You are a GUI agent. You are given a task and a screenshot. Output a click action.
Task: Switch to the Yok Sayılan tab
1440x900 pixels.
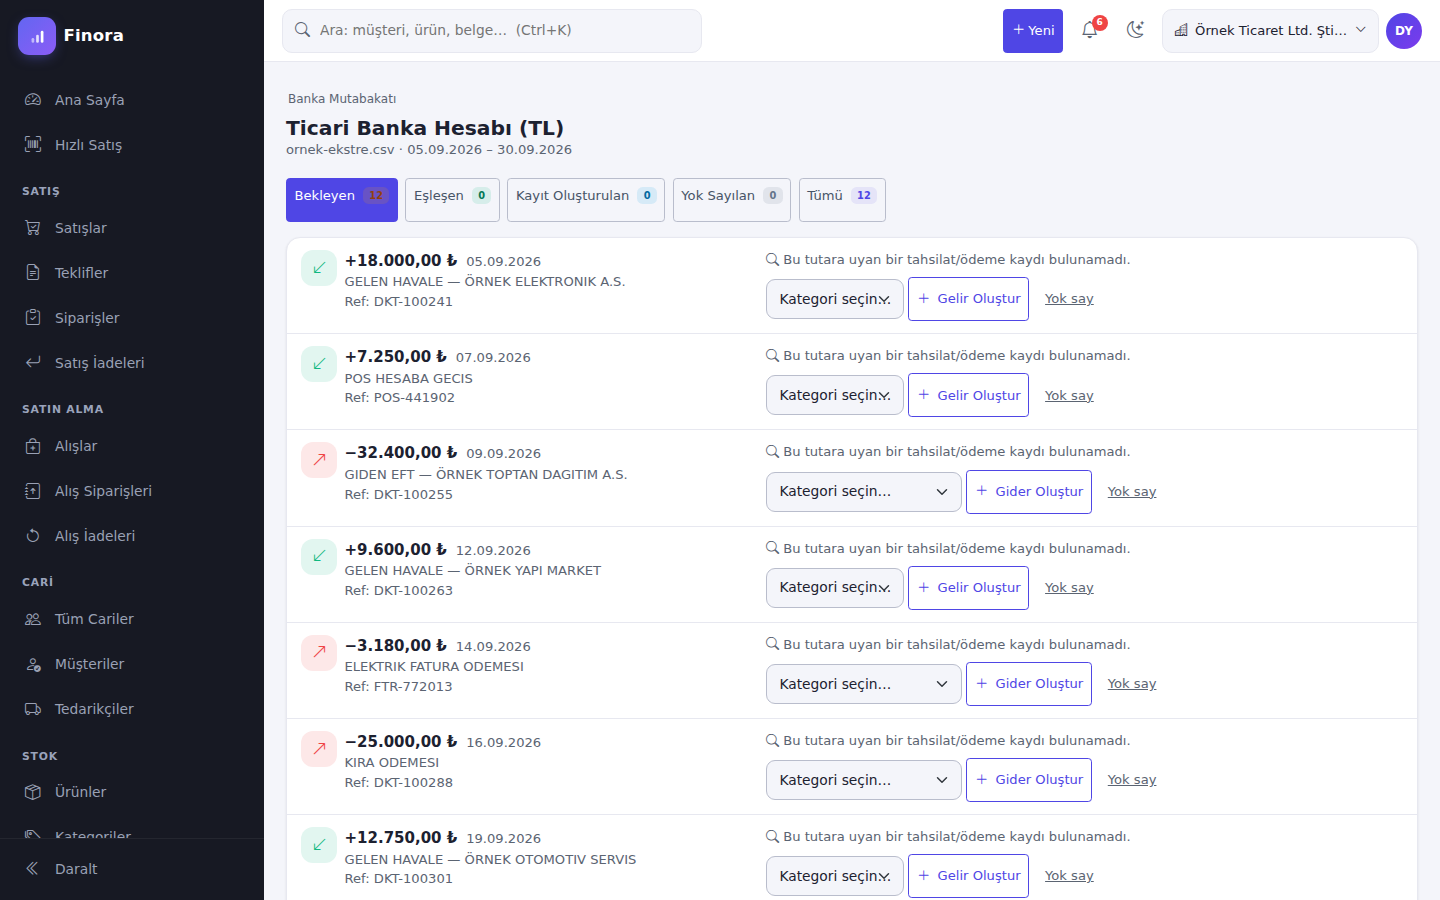pyautogui.click(x=732, y=199)
